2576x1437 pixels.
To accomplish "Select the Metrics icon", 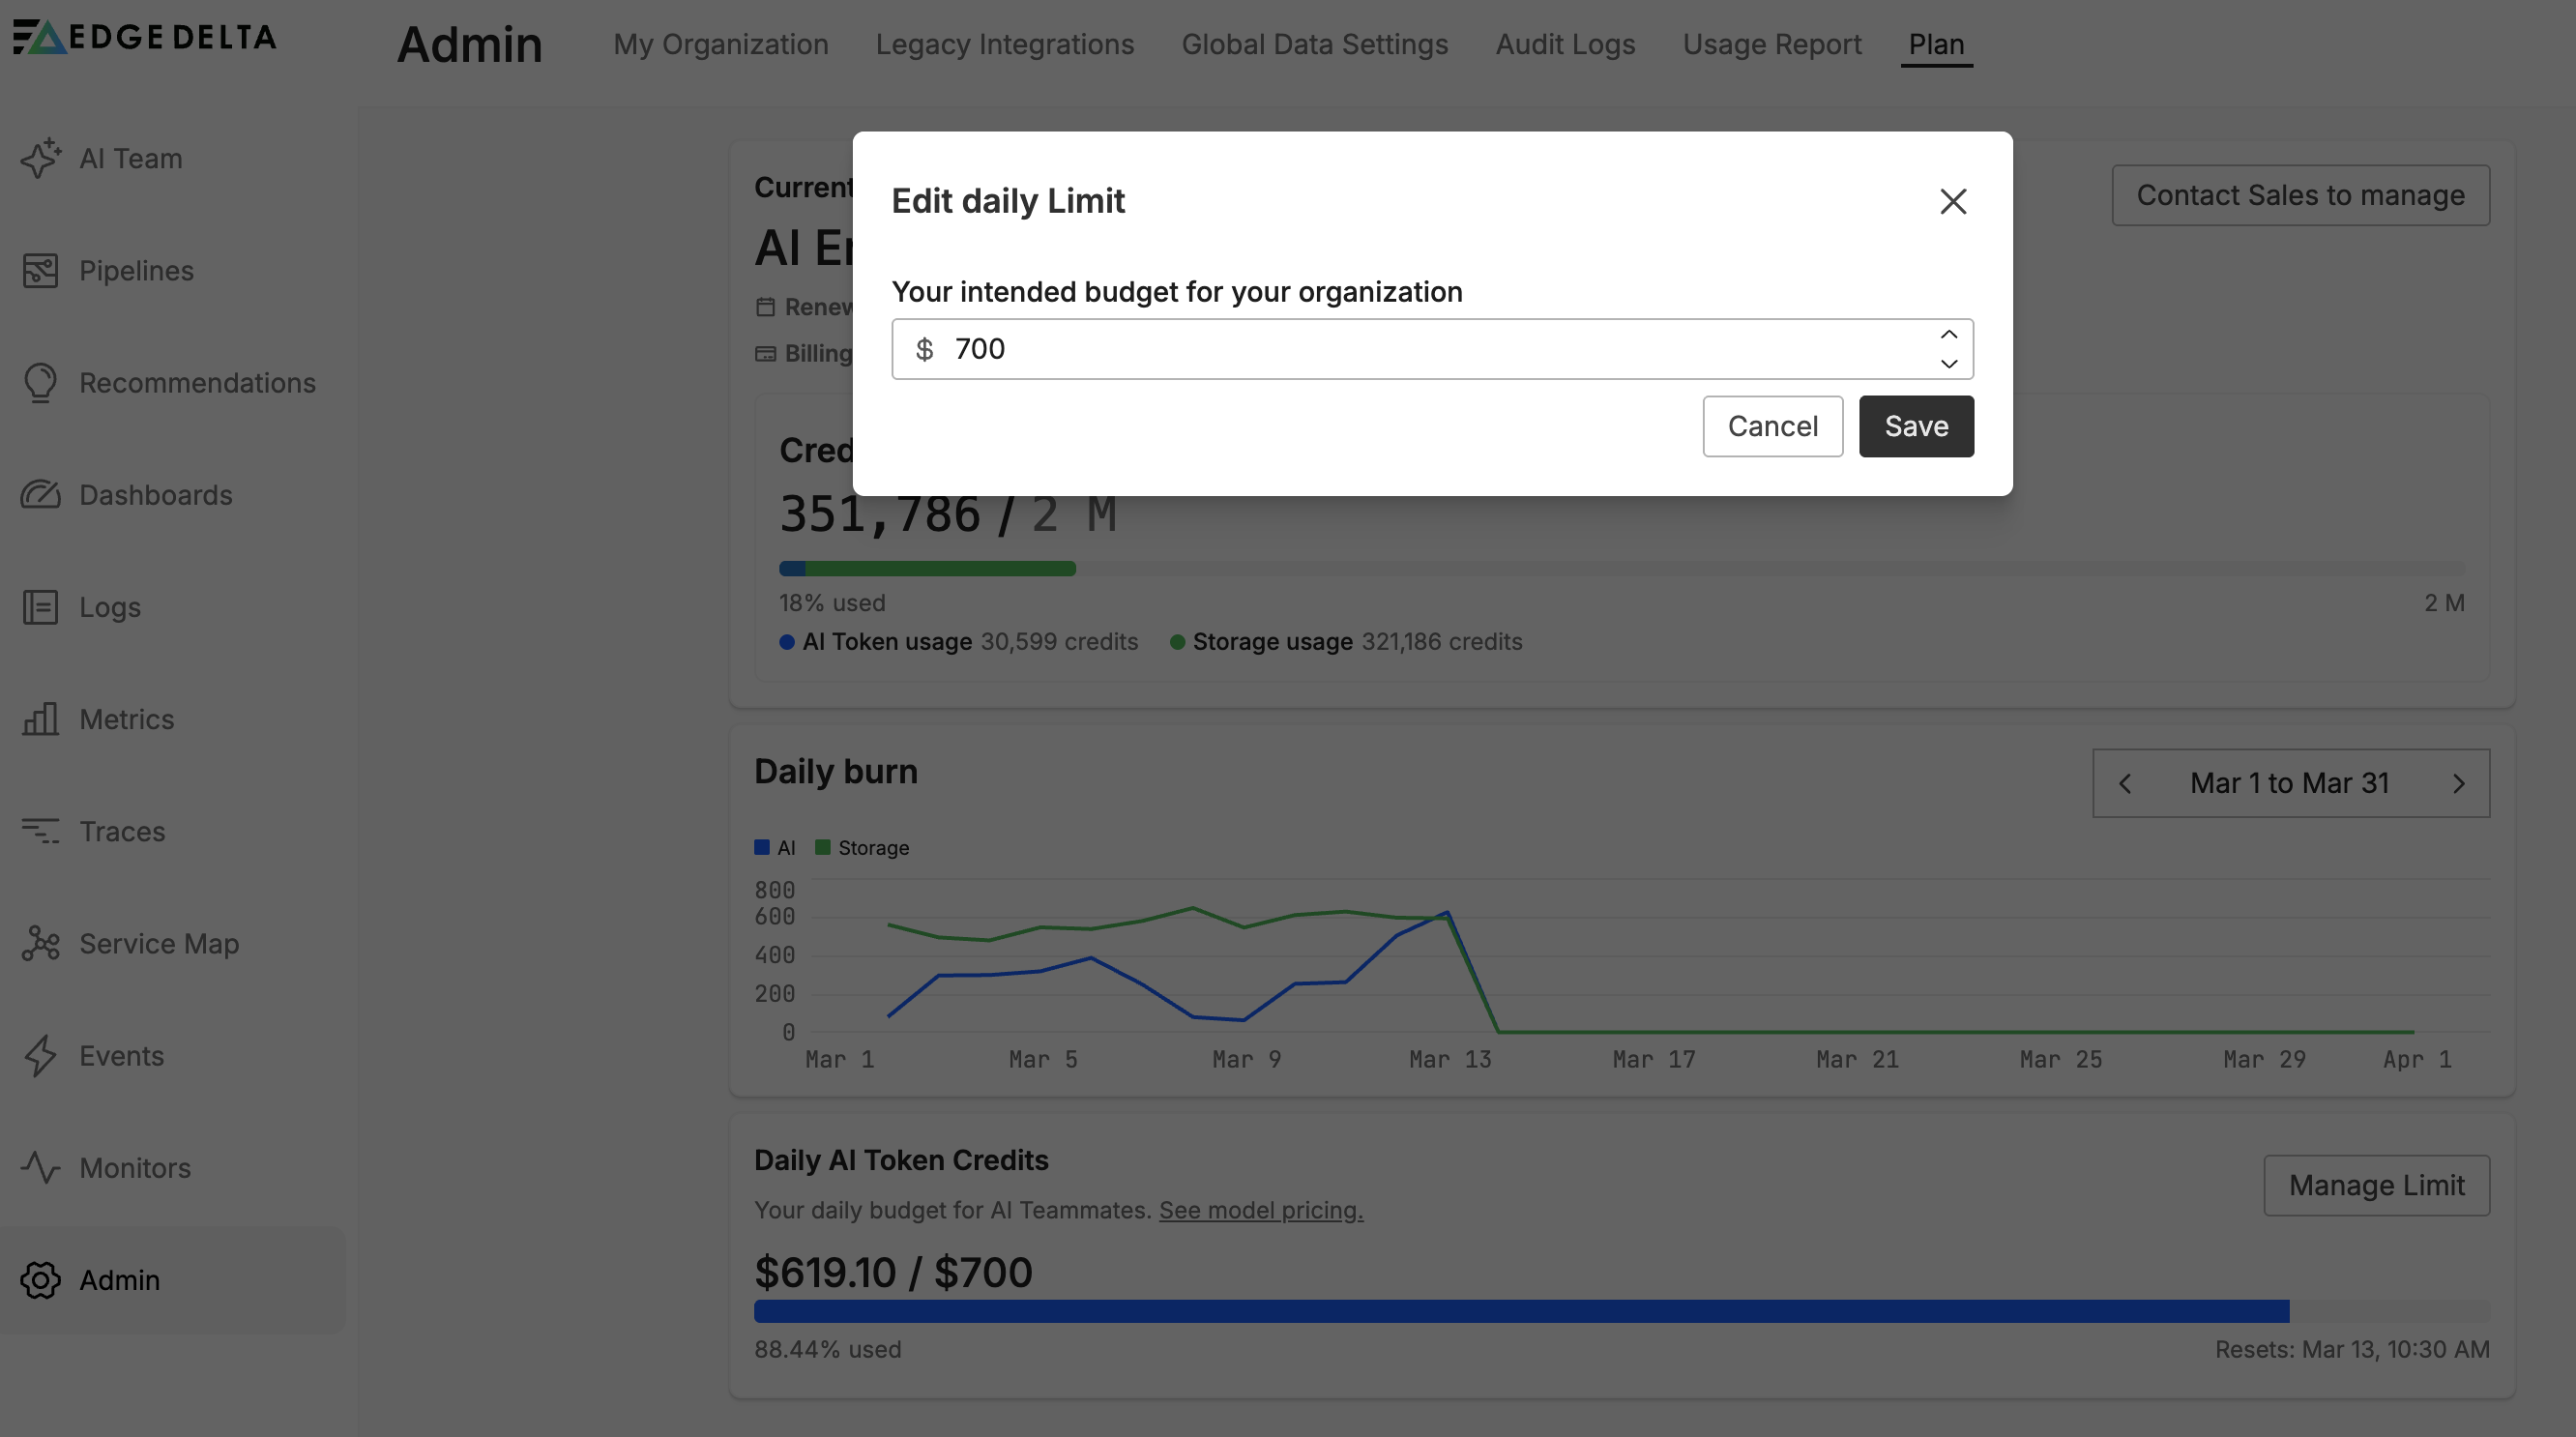I will point(41,719).
